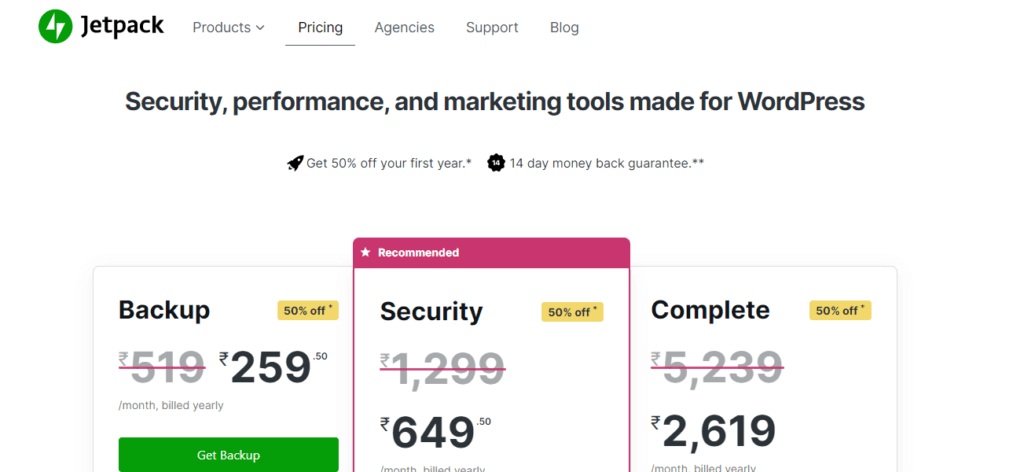
Task: Click the 14 day money back guarantee text
Action: [606, 163]
